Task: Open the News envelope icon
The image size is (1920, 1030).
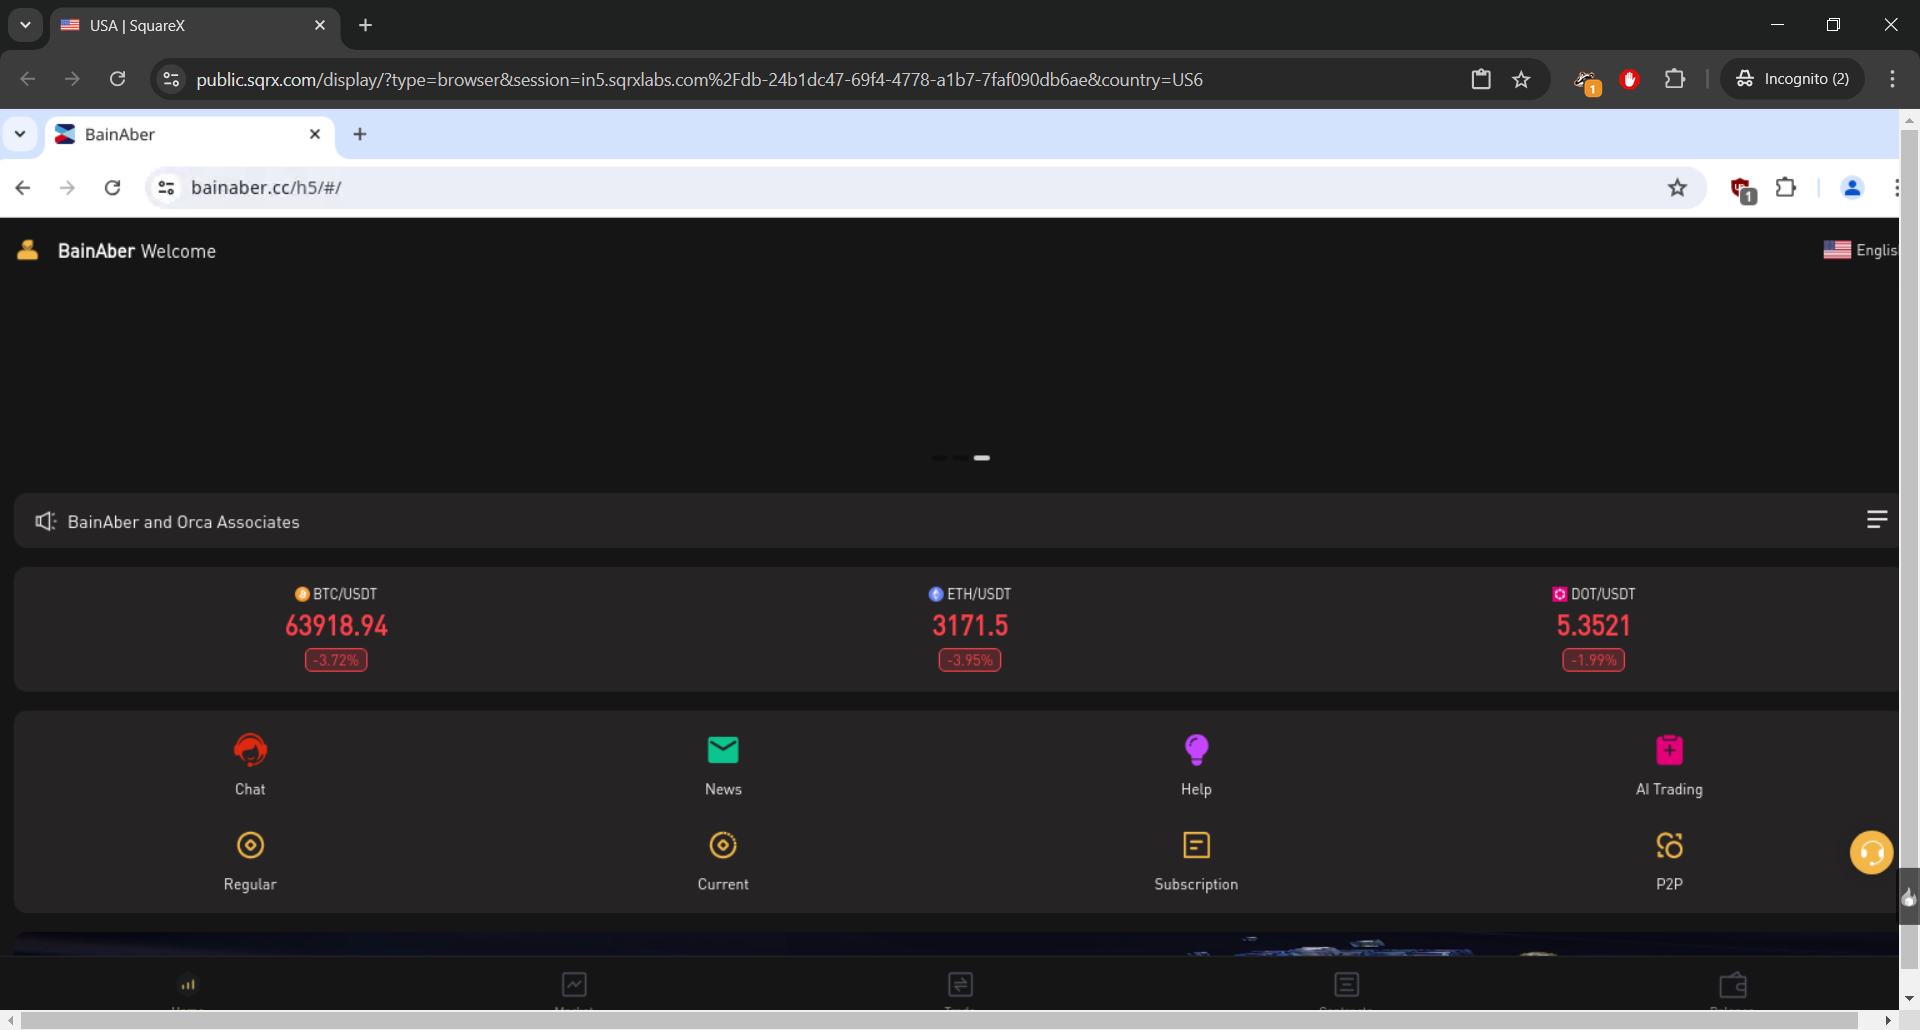Action: coord(723,750)
